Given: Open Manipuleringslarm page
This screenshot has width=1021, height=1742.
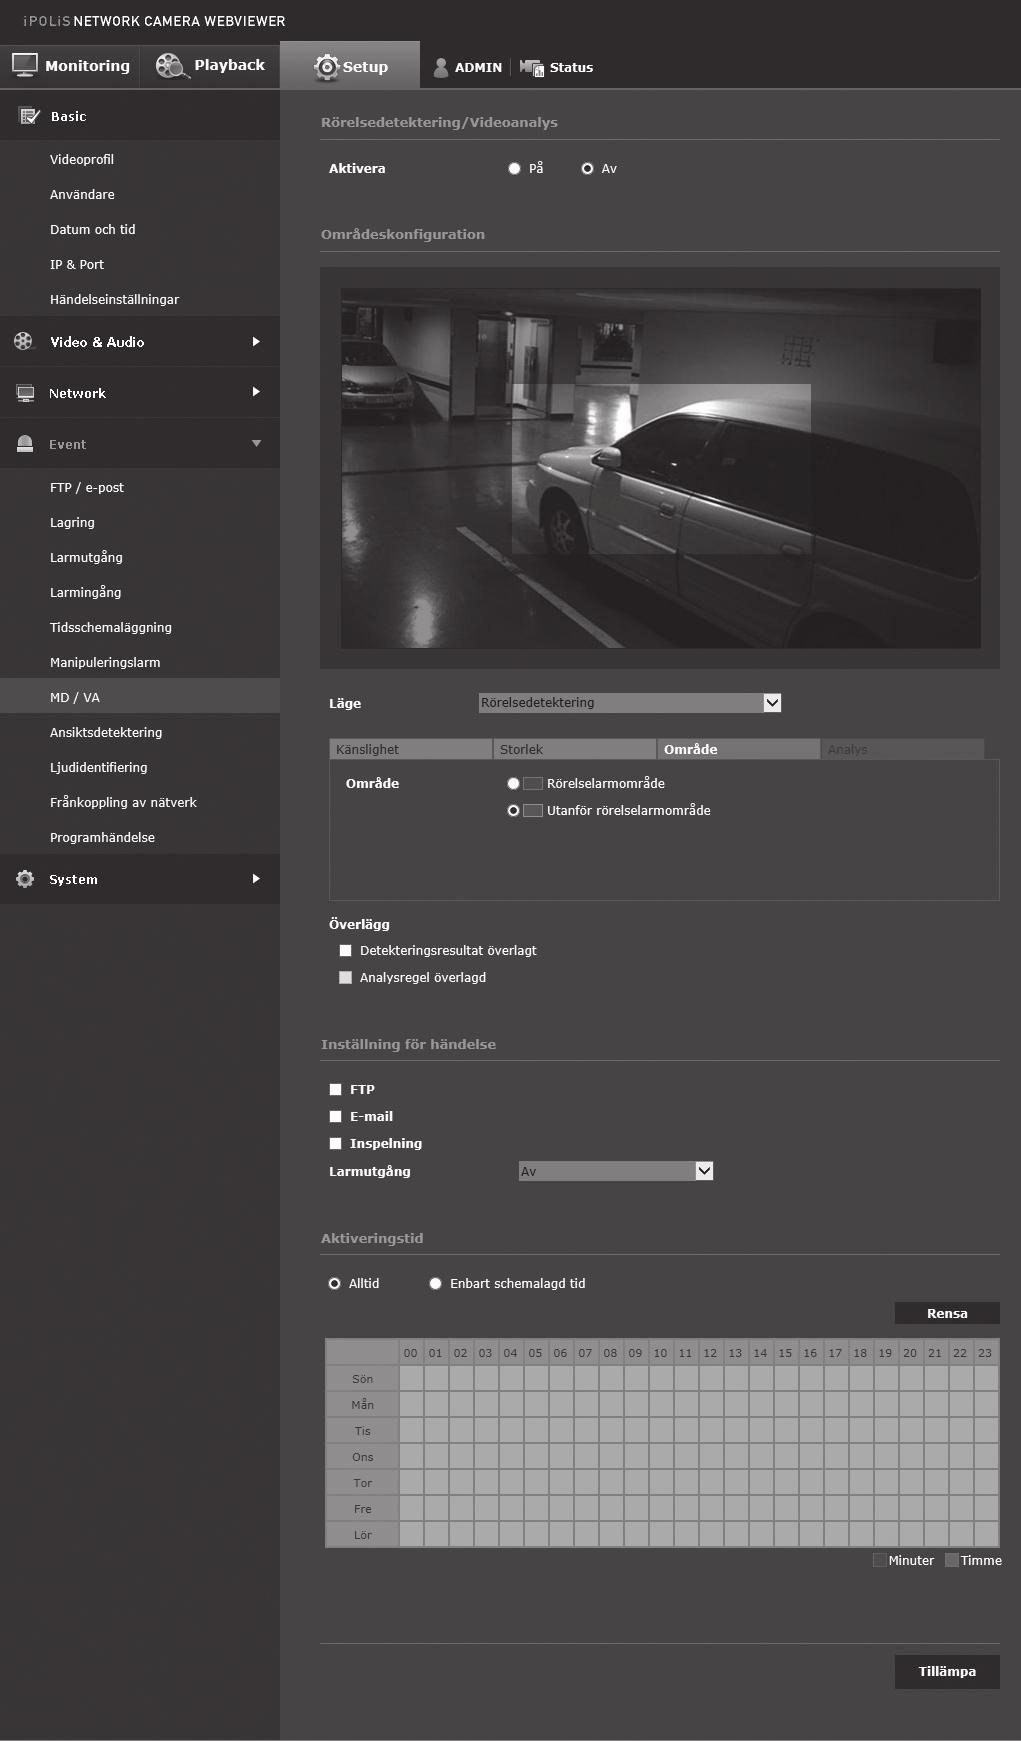Looking at the screenshot, I should click(x=105, y=663).
